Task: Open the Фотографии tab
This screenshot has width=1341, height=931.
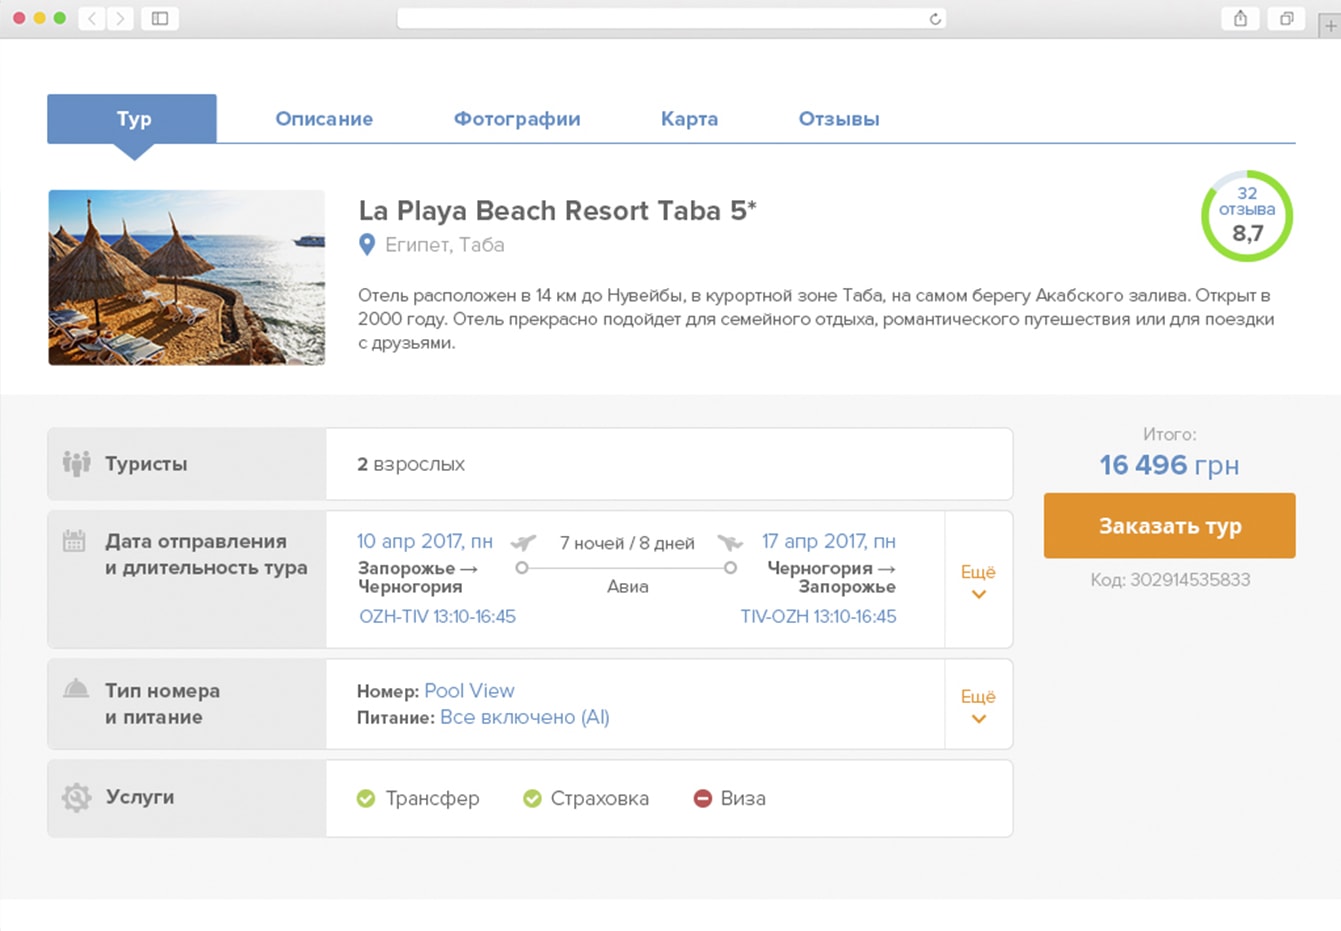Action: click(x=517, y=119)
